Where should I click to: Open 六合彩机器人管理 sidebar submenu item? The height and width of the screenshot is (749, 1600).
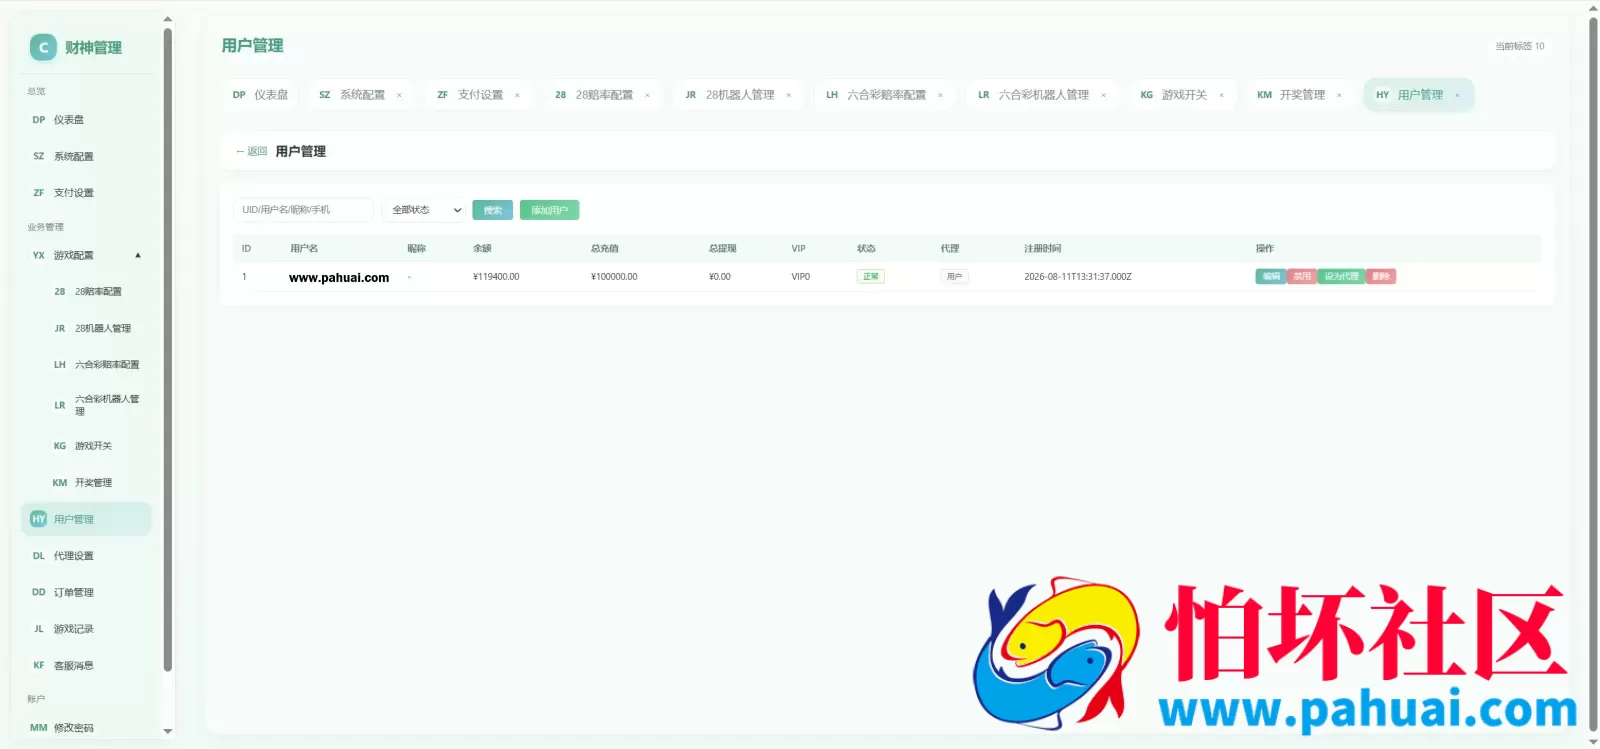click(x=96, y=405)
